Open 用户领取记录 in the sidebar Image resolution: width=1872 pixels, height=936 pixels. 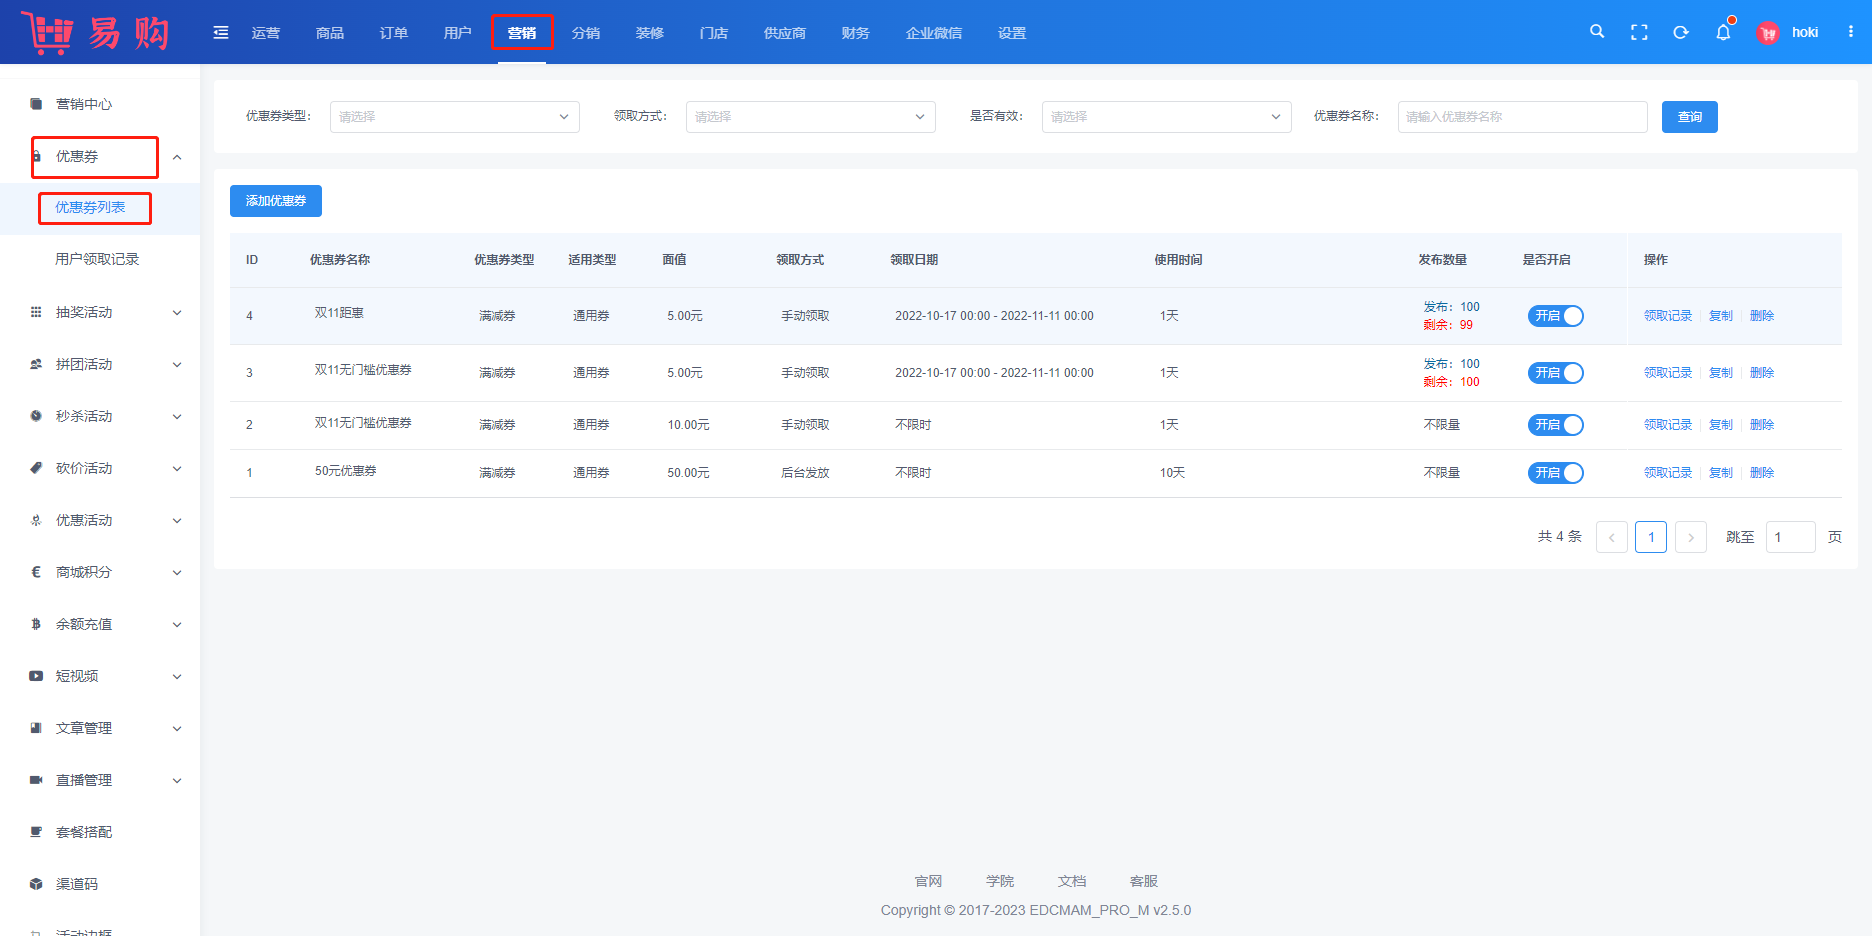(97, 259)
